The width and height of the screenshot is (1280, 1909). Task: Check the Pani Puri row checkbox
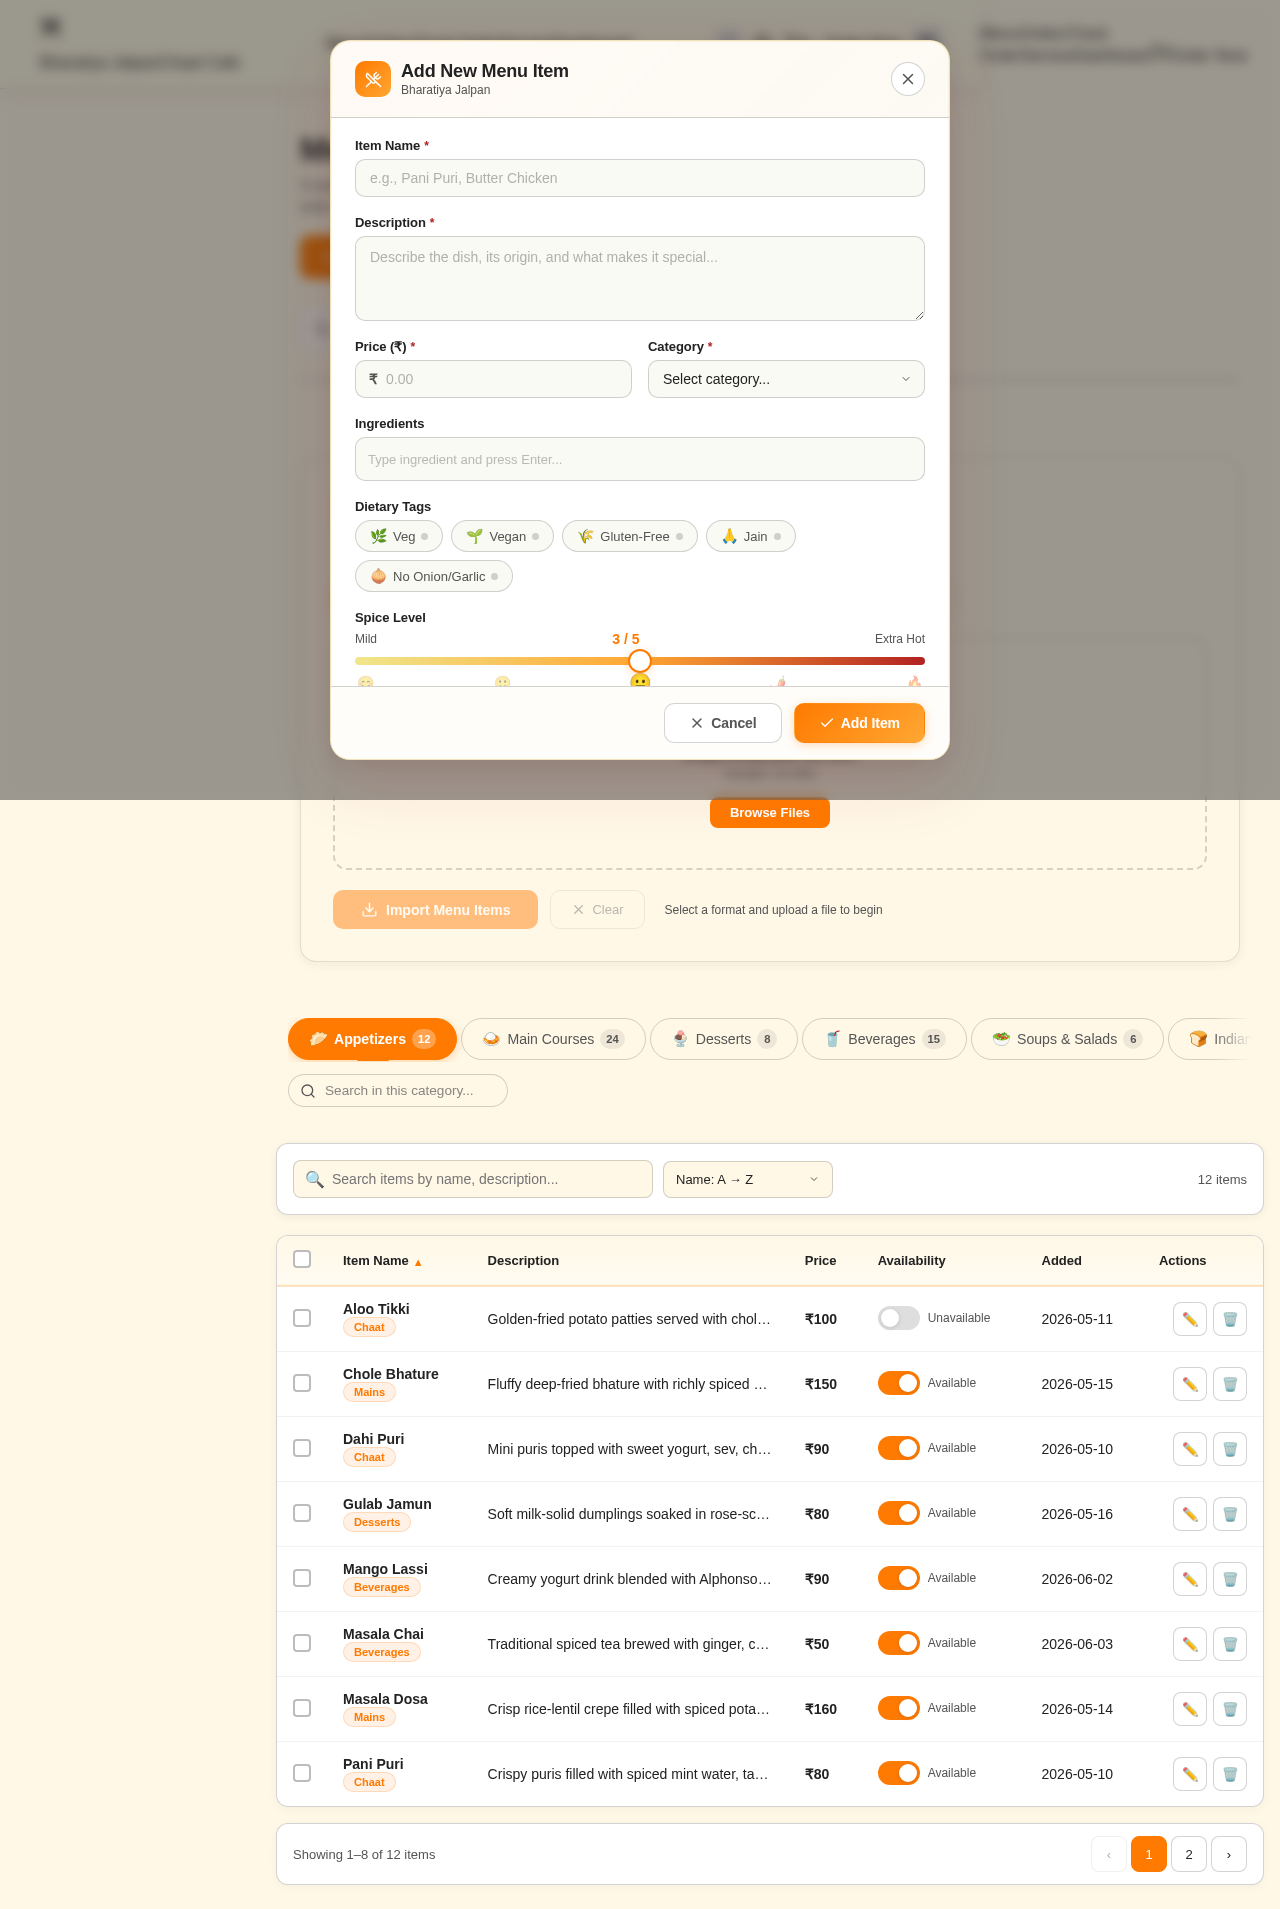click(x=302, y=1773)
